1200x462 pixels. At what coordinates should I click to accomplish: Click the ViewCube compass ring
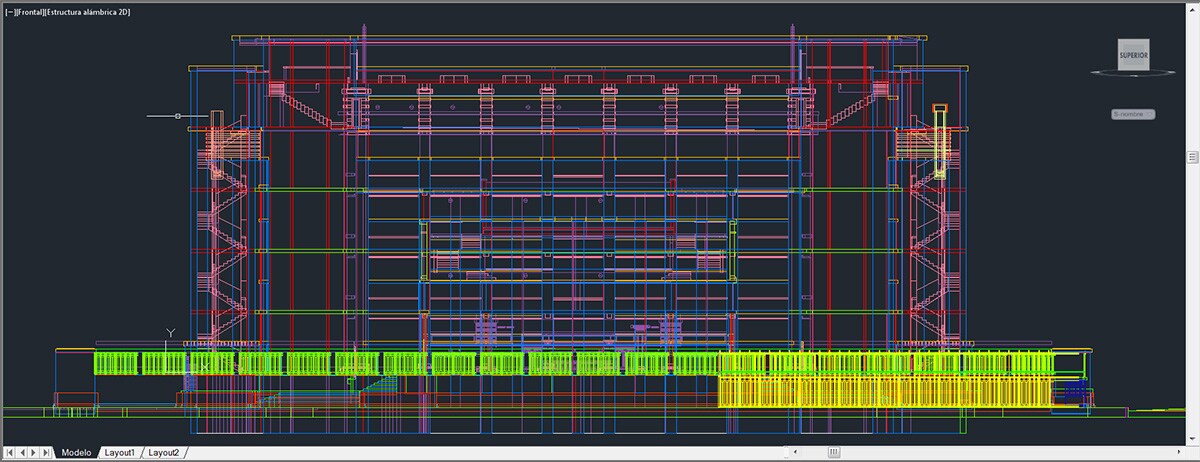[1134, 73]
